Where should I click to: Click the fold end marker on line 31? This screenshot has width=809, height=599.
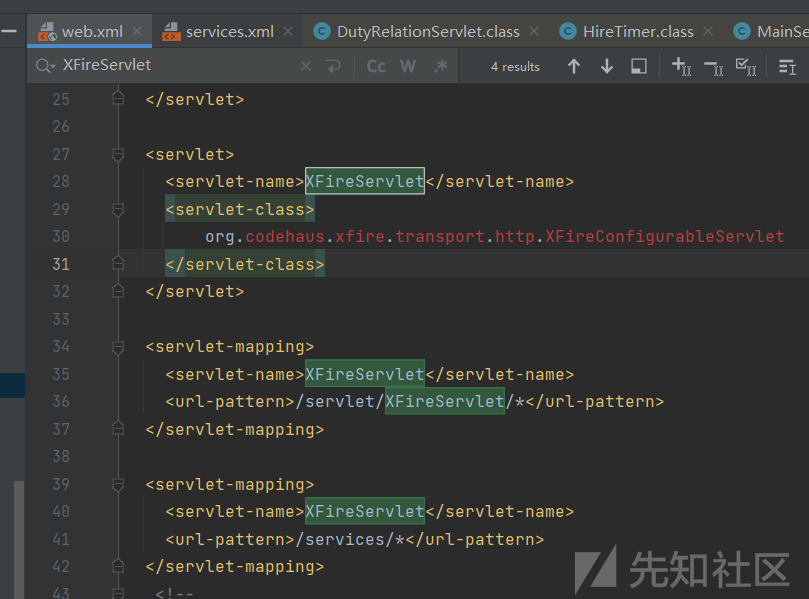coord(118,264)
